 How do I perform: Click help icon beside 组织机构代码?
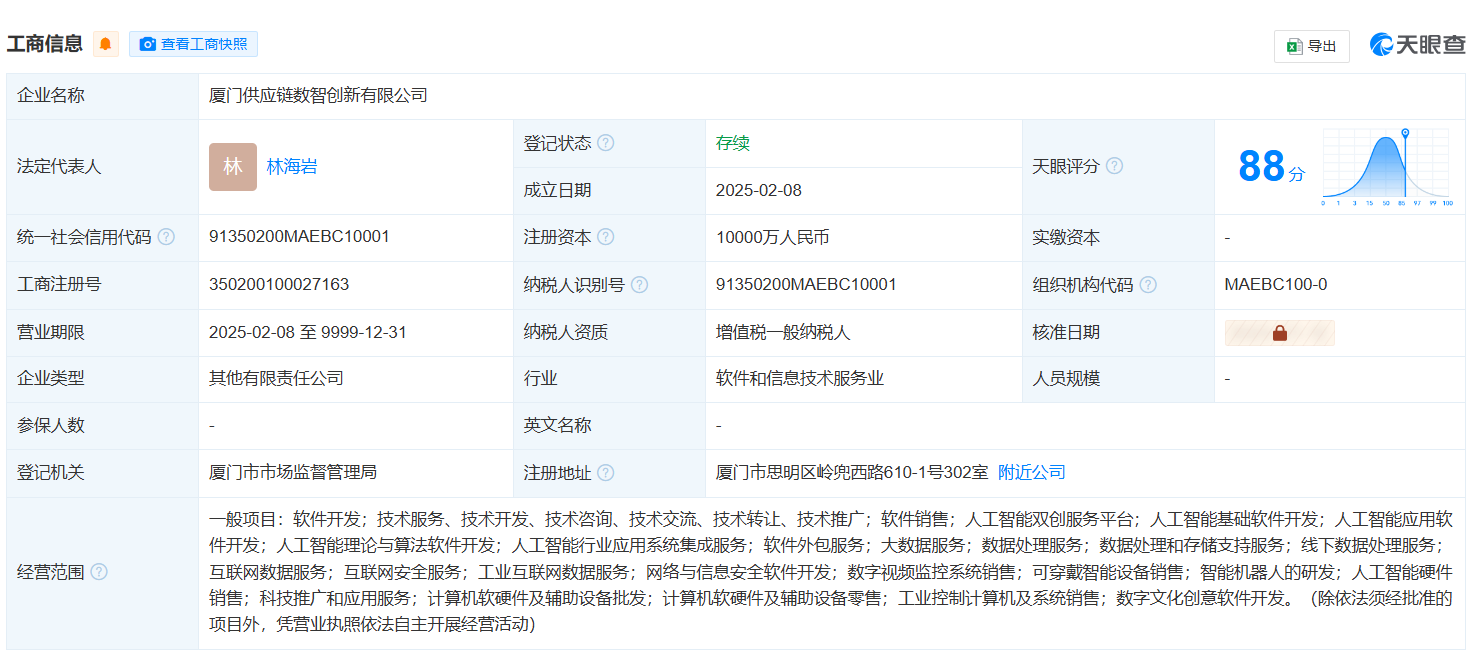1148,285
